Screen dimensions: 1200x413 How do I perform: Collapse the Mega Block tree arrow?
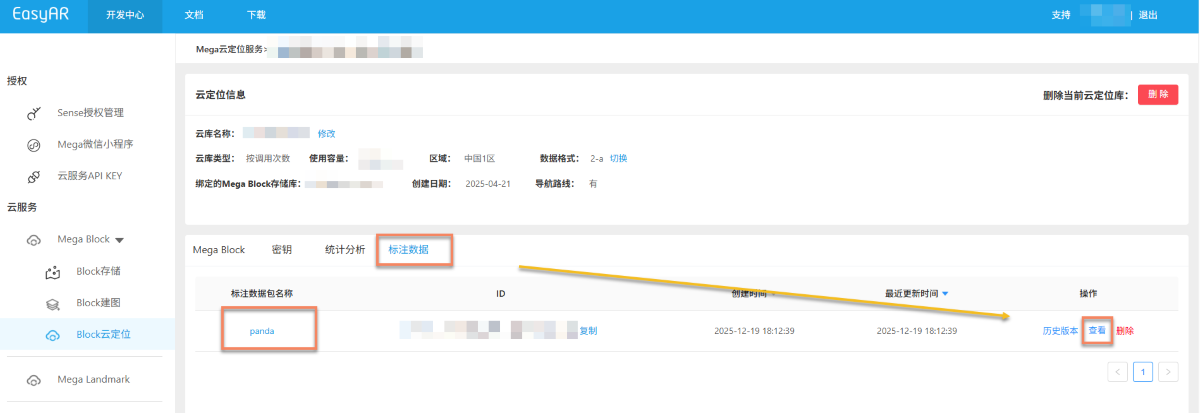(x=120, y=240)
